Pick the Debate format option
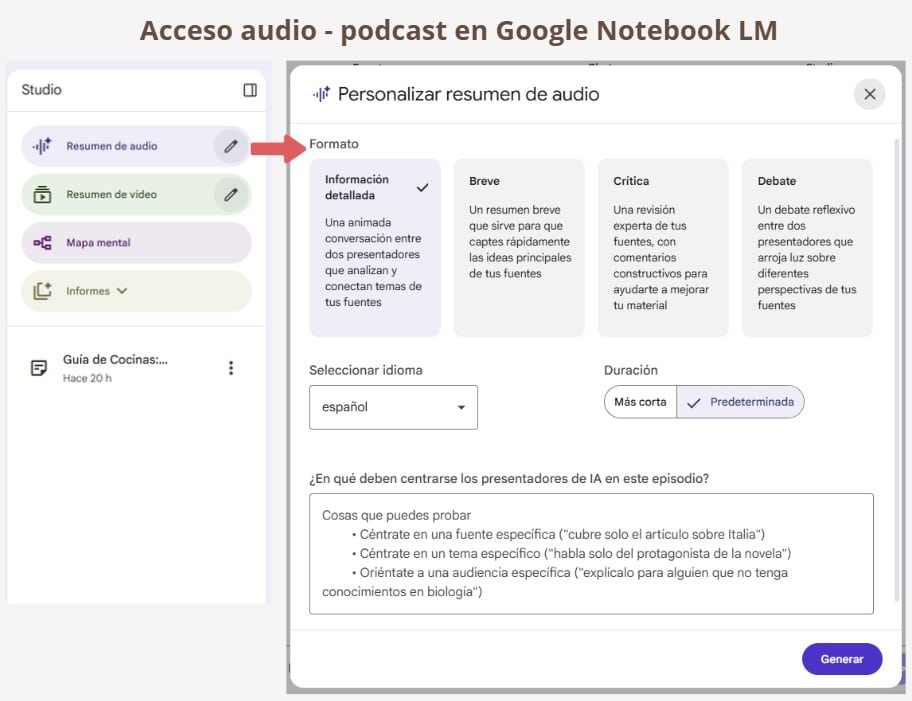Image resolution: width=912 pixels, height=701 pixels. tap(806, 247)
